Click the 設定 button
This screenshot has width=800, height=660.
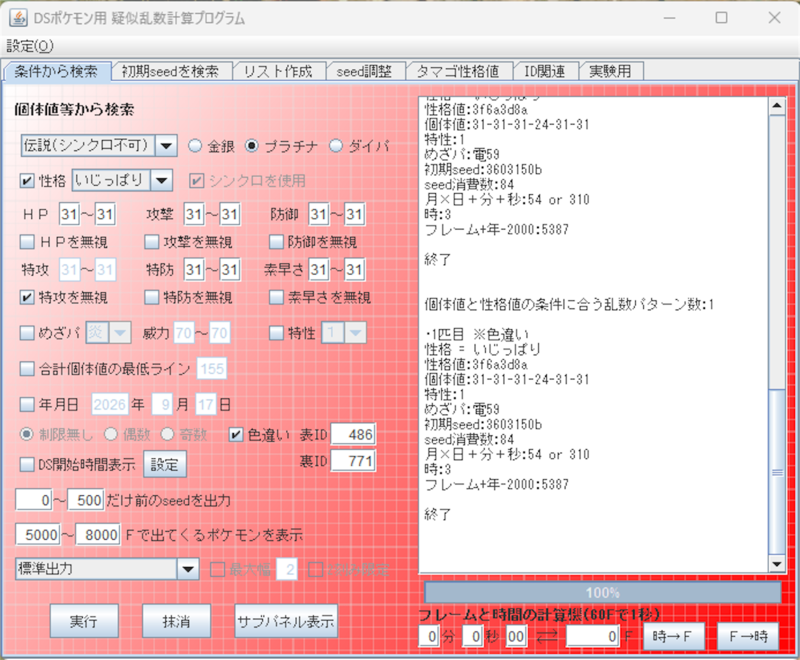tap(164, 465)
